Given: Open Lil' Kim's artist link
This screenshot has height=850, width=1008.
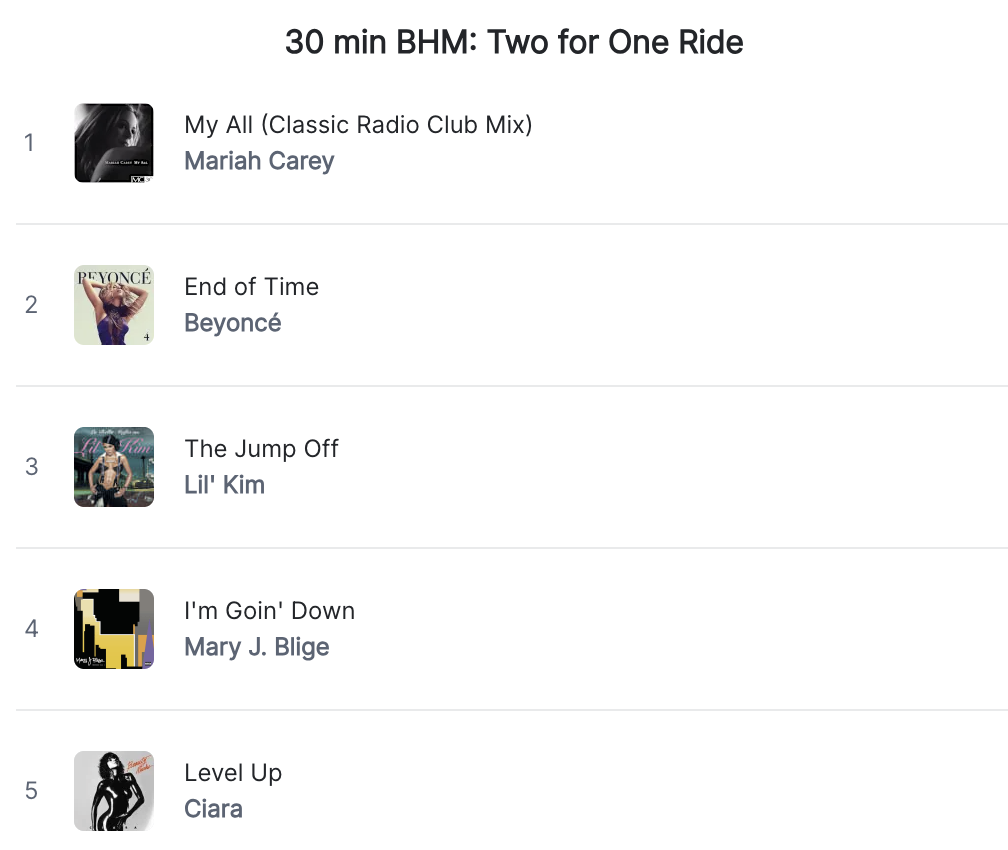Looking at the screenshot, I should click(224, 484).
